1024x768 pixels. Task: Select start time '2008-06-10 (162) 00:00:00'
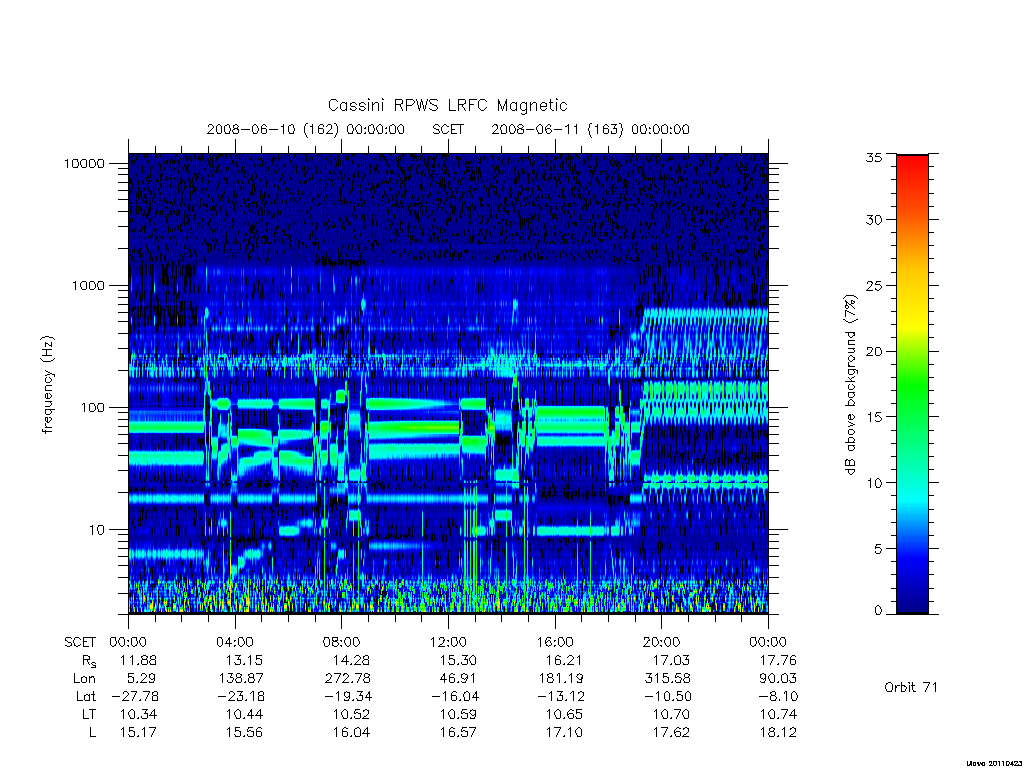(306, 129)
